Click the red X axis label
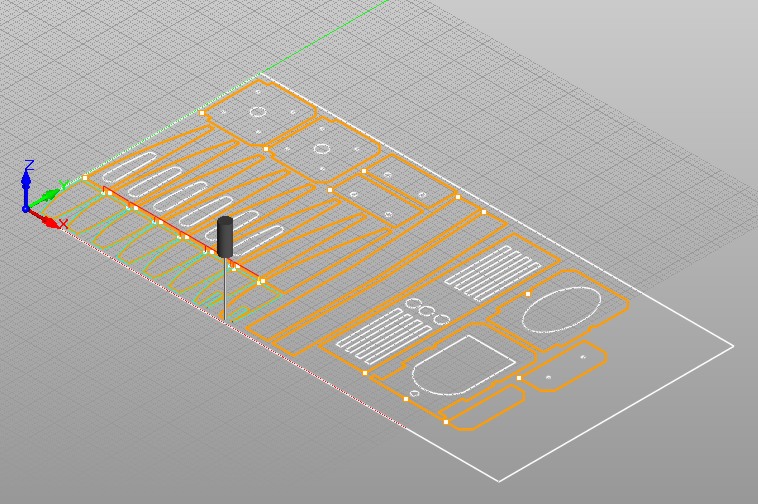758x504 pixels. [x=63, y=225]
